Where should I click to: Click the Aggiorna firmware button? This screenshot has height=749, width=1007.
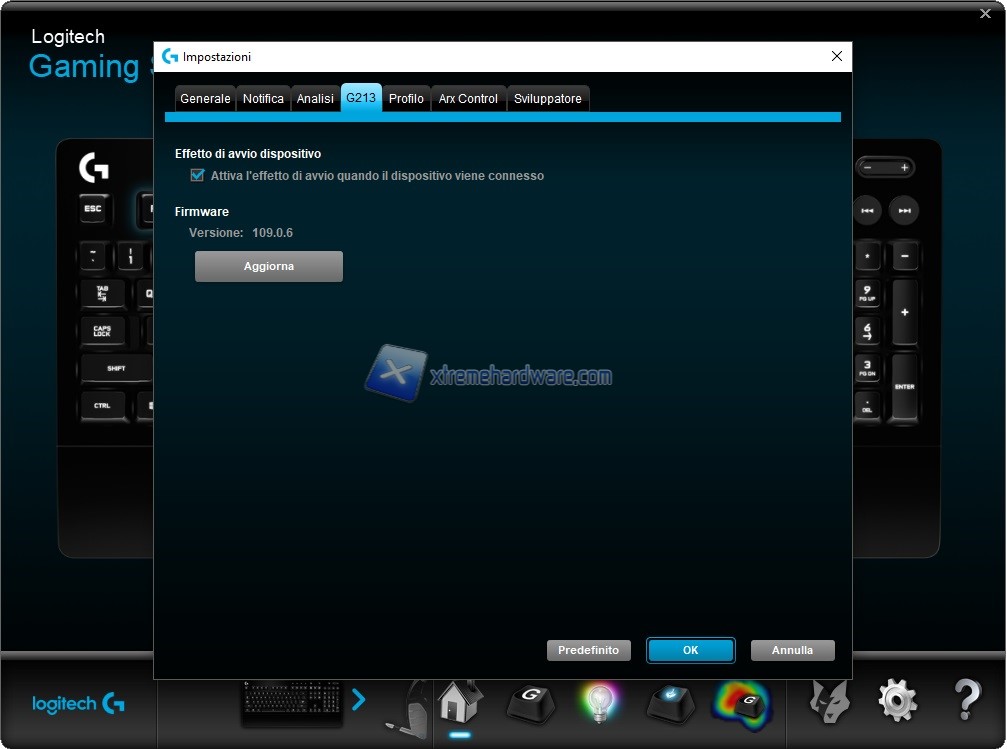coord(268,266)
